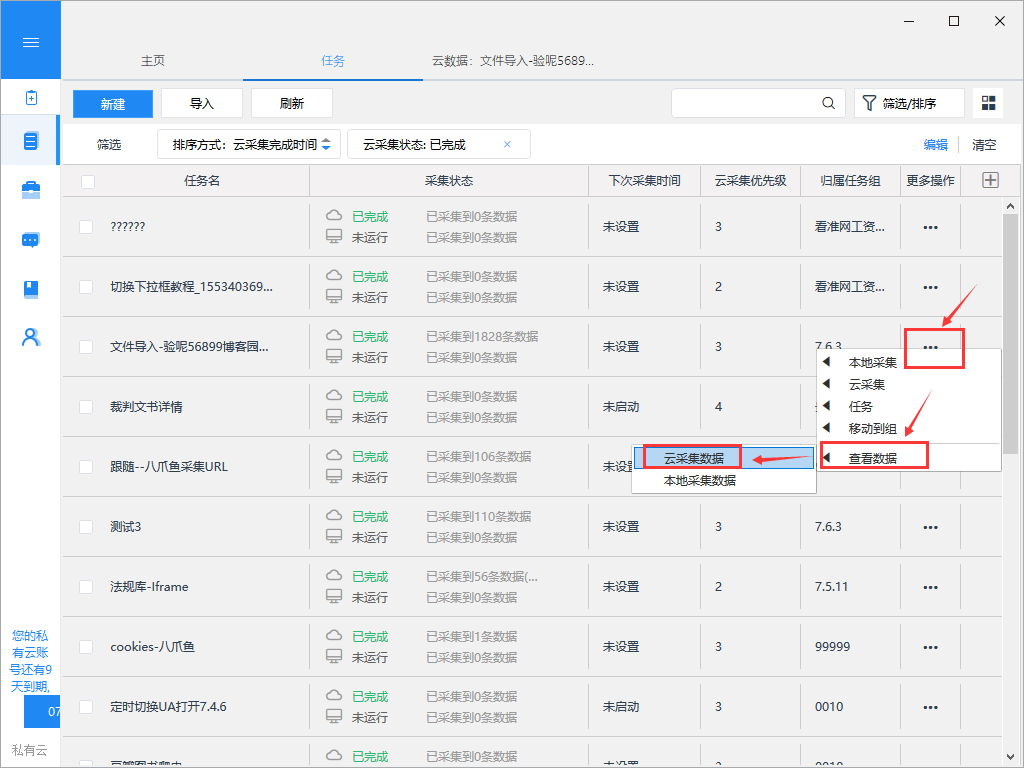The image size is (1024, 768).
Task: Select 本地采集数据 from submenu
Action: click(x=724, y=481)
